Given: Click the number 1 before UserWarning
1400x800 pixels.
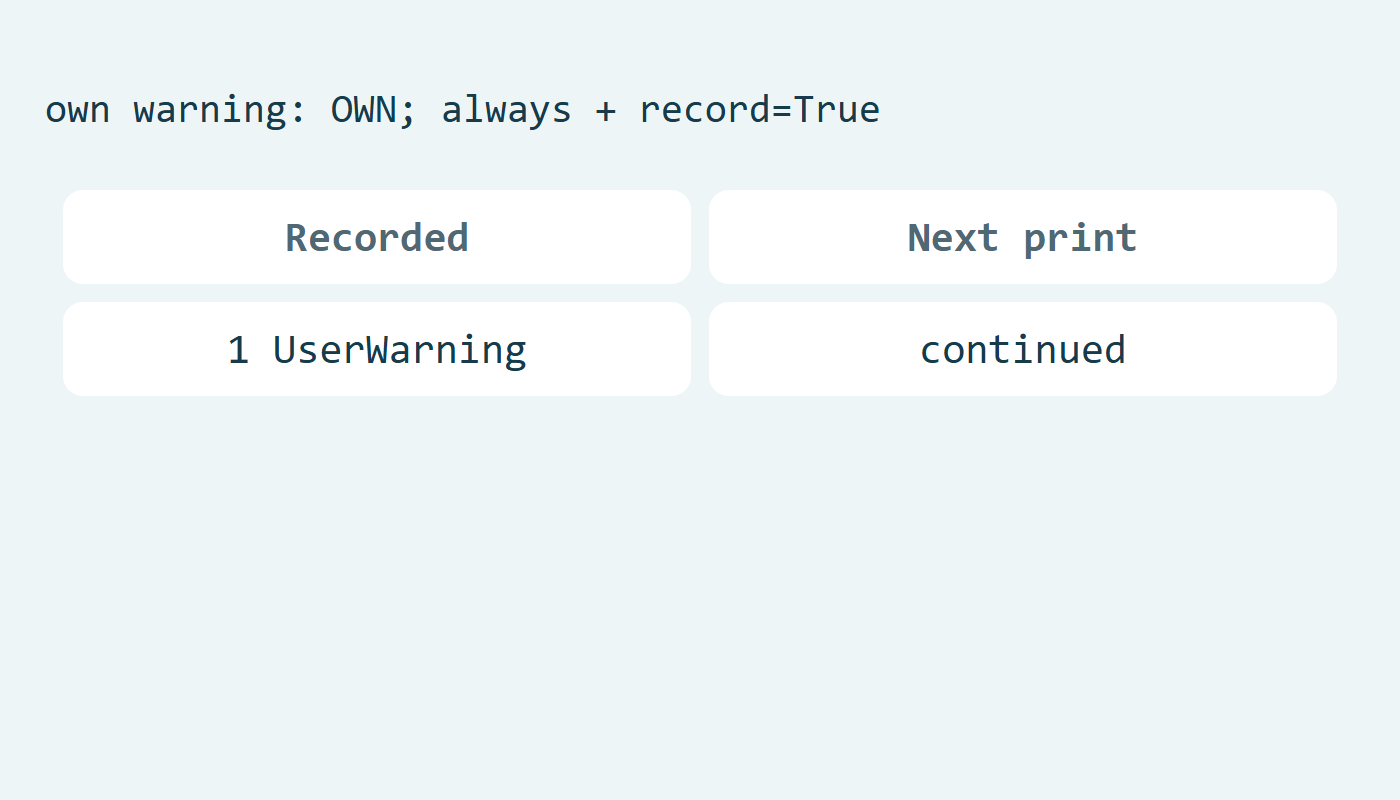Looking at the screenshot, I should (x=238, y=349).
